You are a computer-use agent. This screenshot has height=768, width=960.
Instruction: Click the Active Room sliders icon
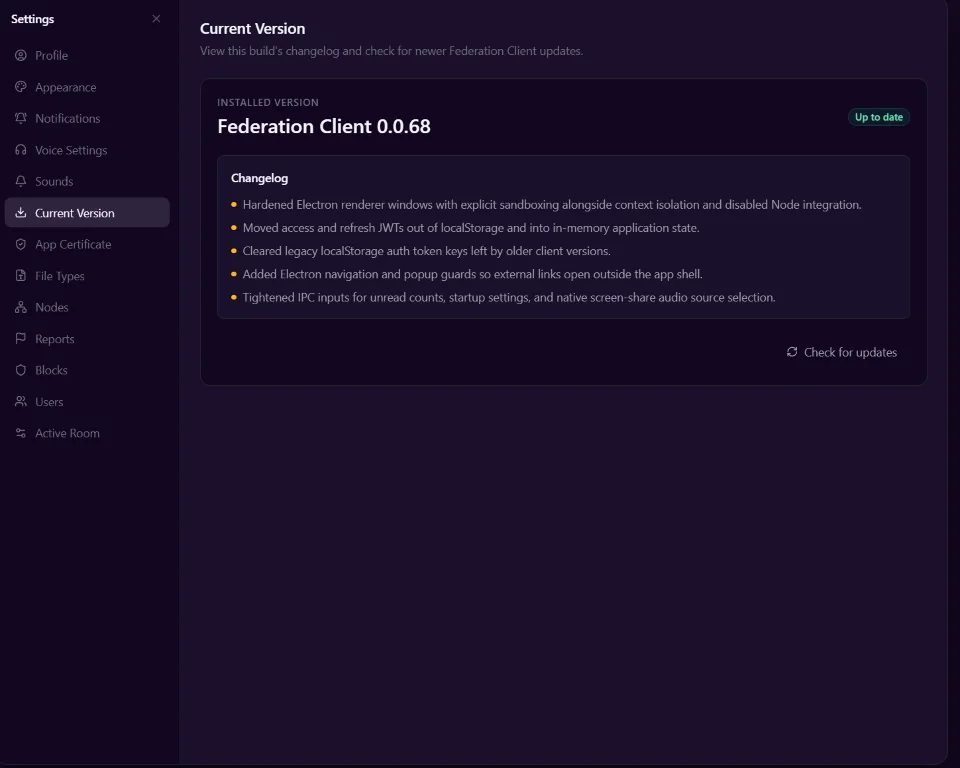tap(21, 433)
